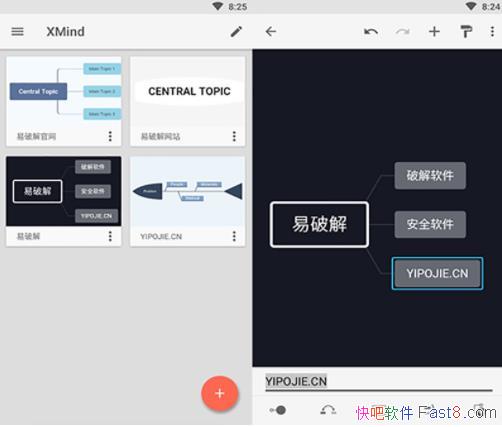This screenshot has width=502, height=427.
Task: Go back using the left arrow
Action: pos(271,32)
